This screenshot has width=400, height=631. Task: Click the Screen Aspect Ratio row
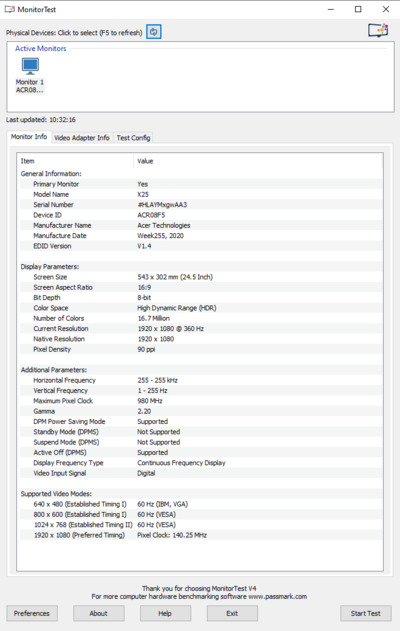pos(200,287)
